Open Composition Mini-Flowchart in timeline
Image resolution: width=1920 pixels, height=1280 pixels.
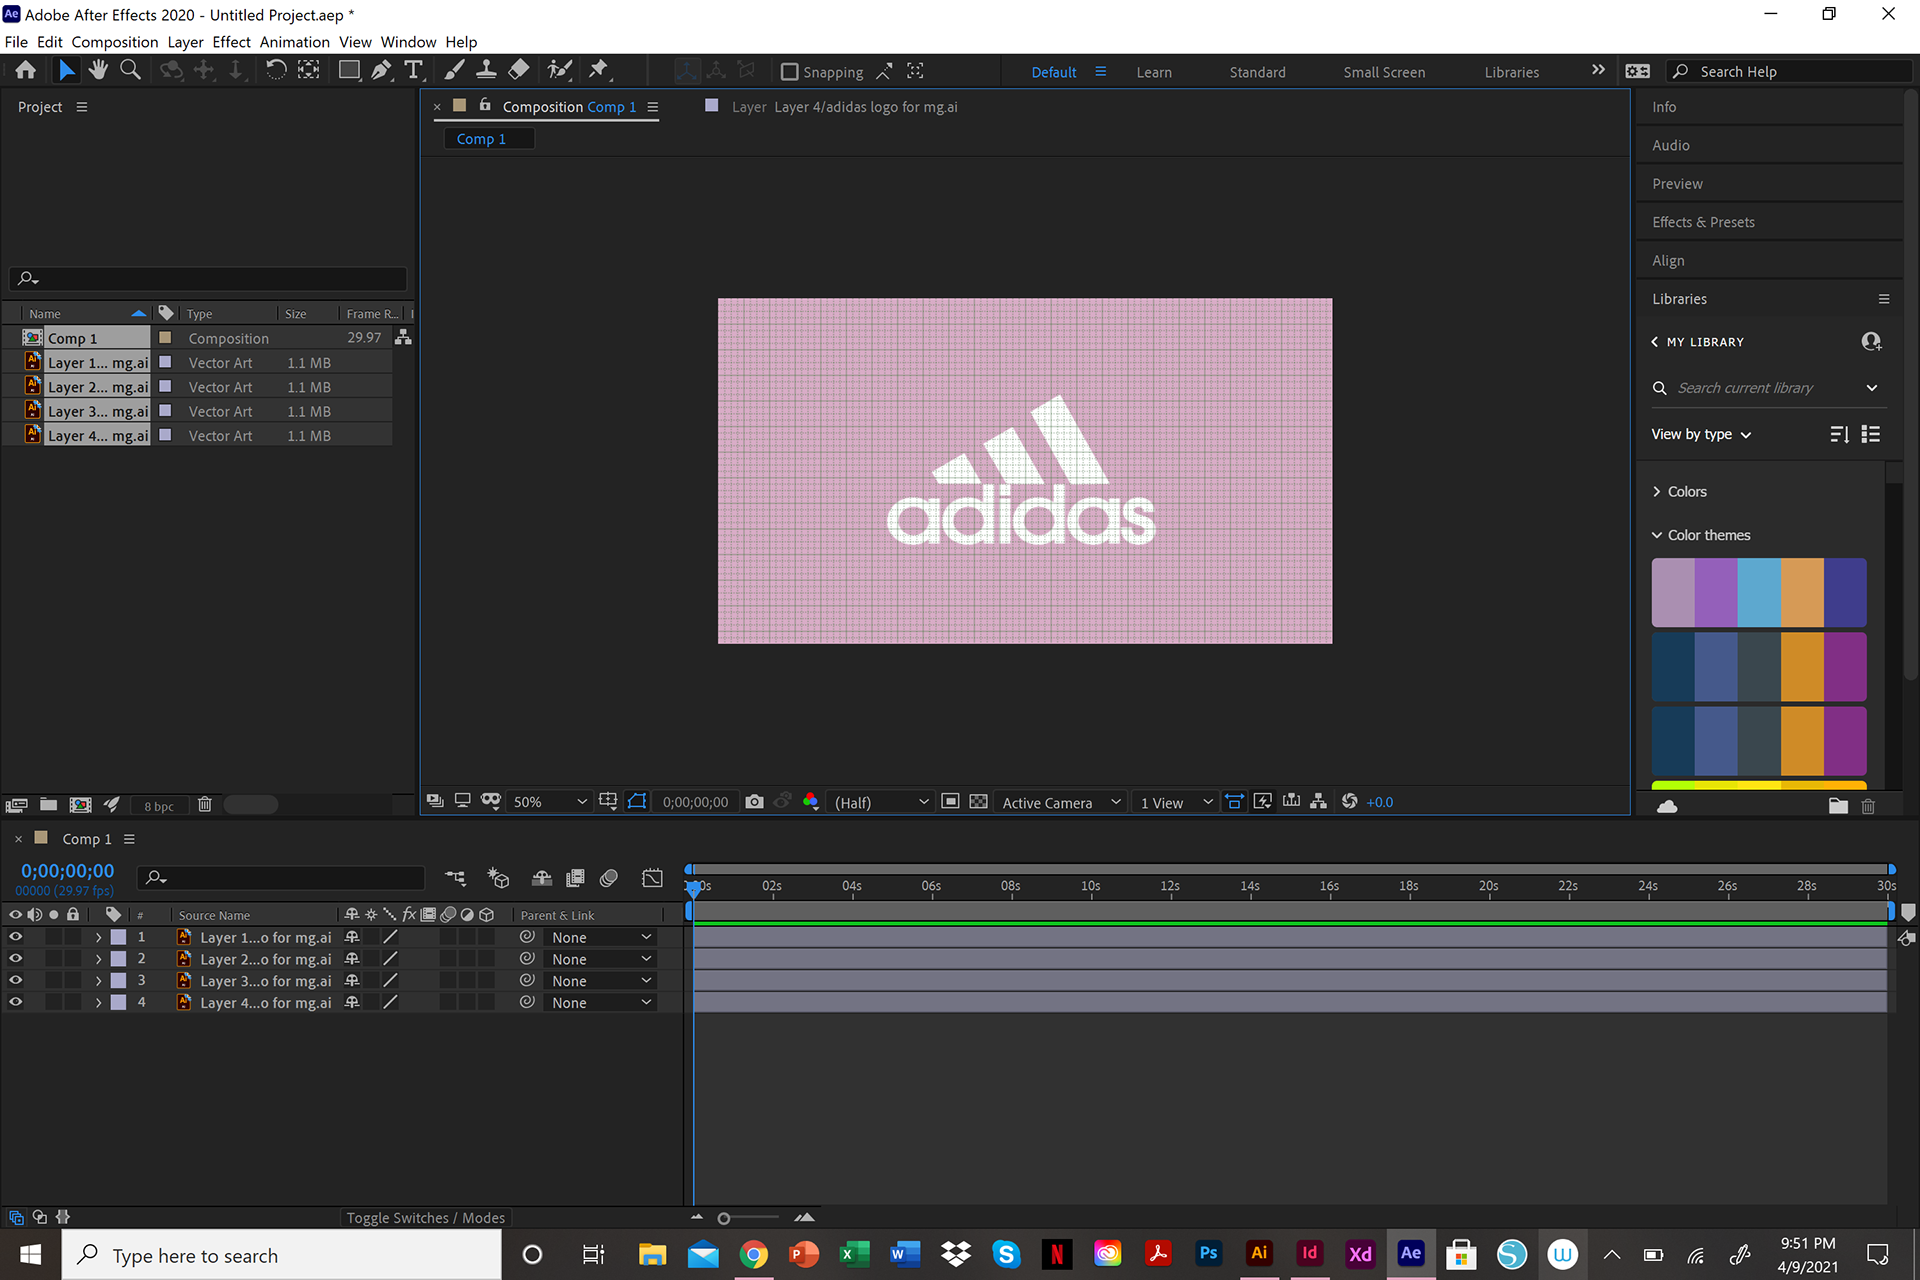pos(456,878)
